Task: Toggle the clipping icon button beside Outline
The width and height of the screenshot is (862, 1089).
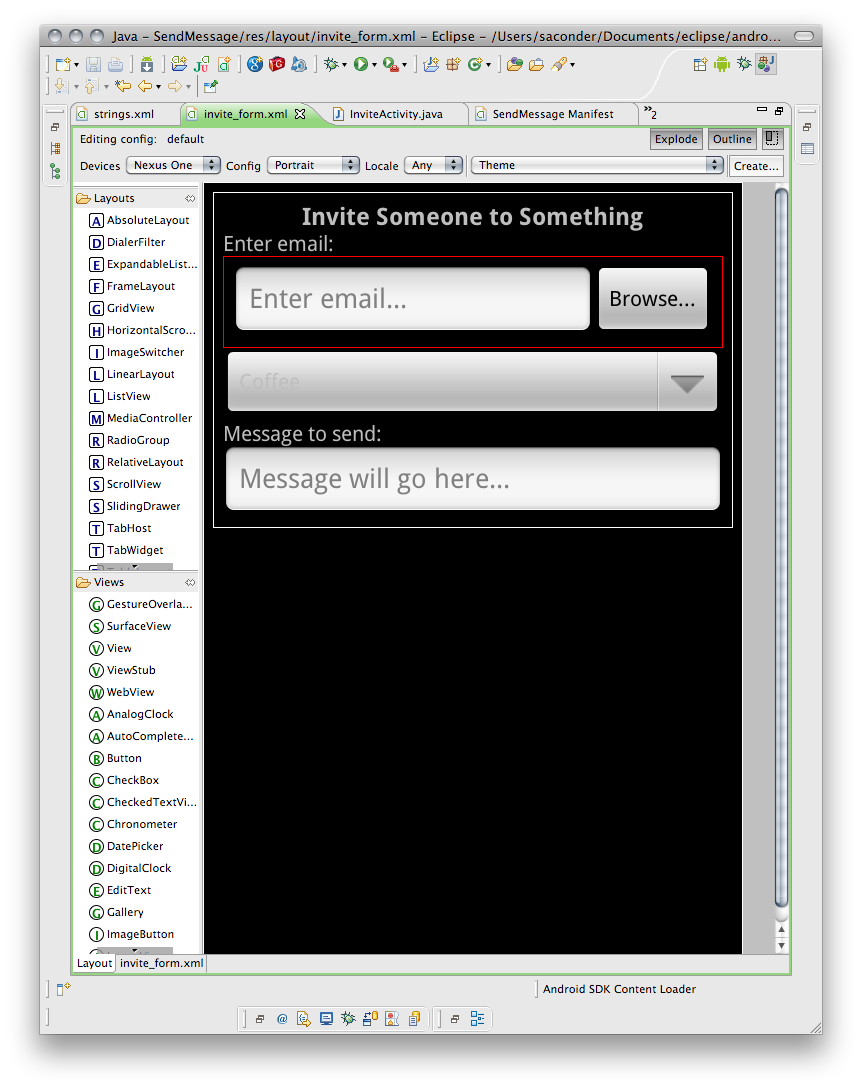Action: coord(772,138)
